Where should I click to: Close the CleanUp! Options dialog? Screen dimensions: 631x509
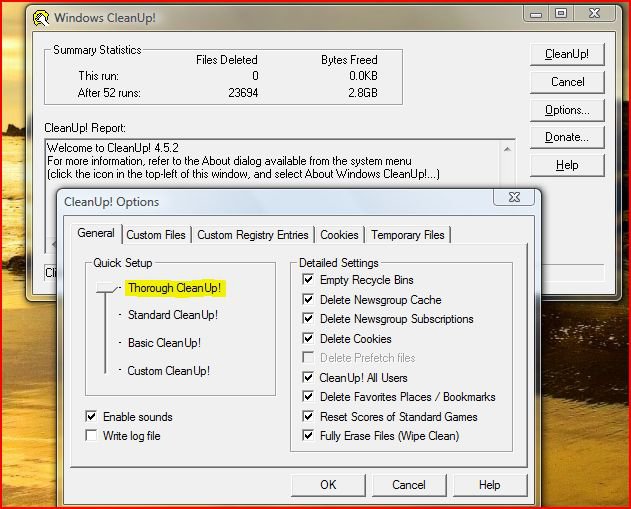(x=514, y=197)
